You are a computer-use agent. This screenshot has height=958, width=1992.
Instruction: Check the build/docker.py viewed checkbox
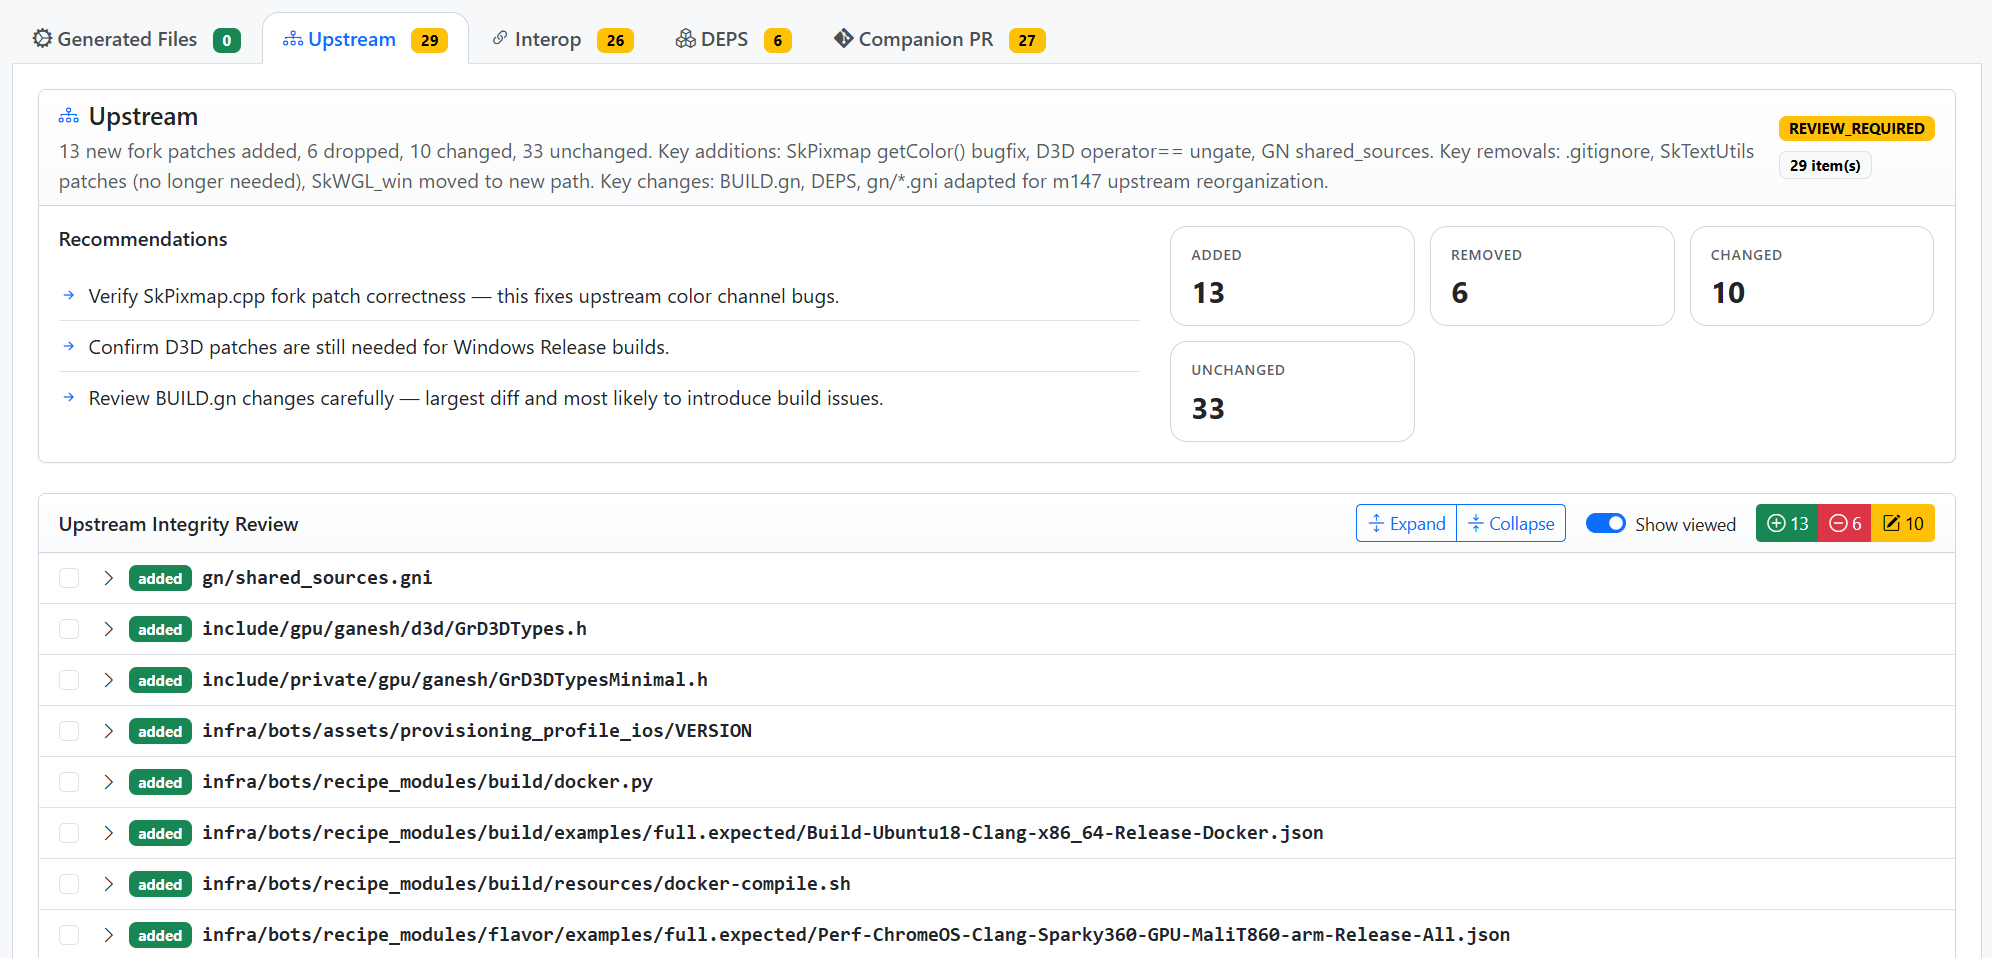click(x=69, y=782)
